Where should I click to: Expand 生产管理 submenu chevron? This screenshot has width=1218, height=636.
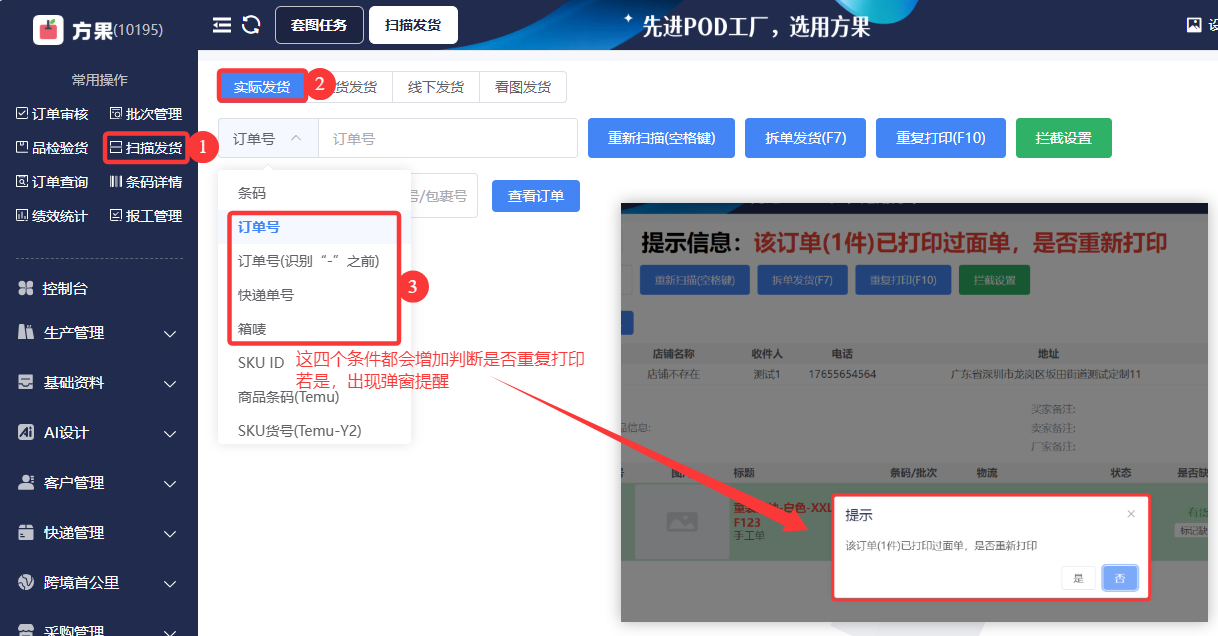coord(170,333)
